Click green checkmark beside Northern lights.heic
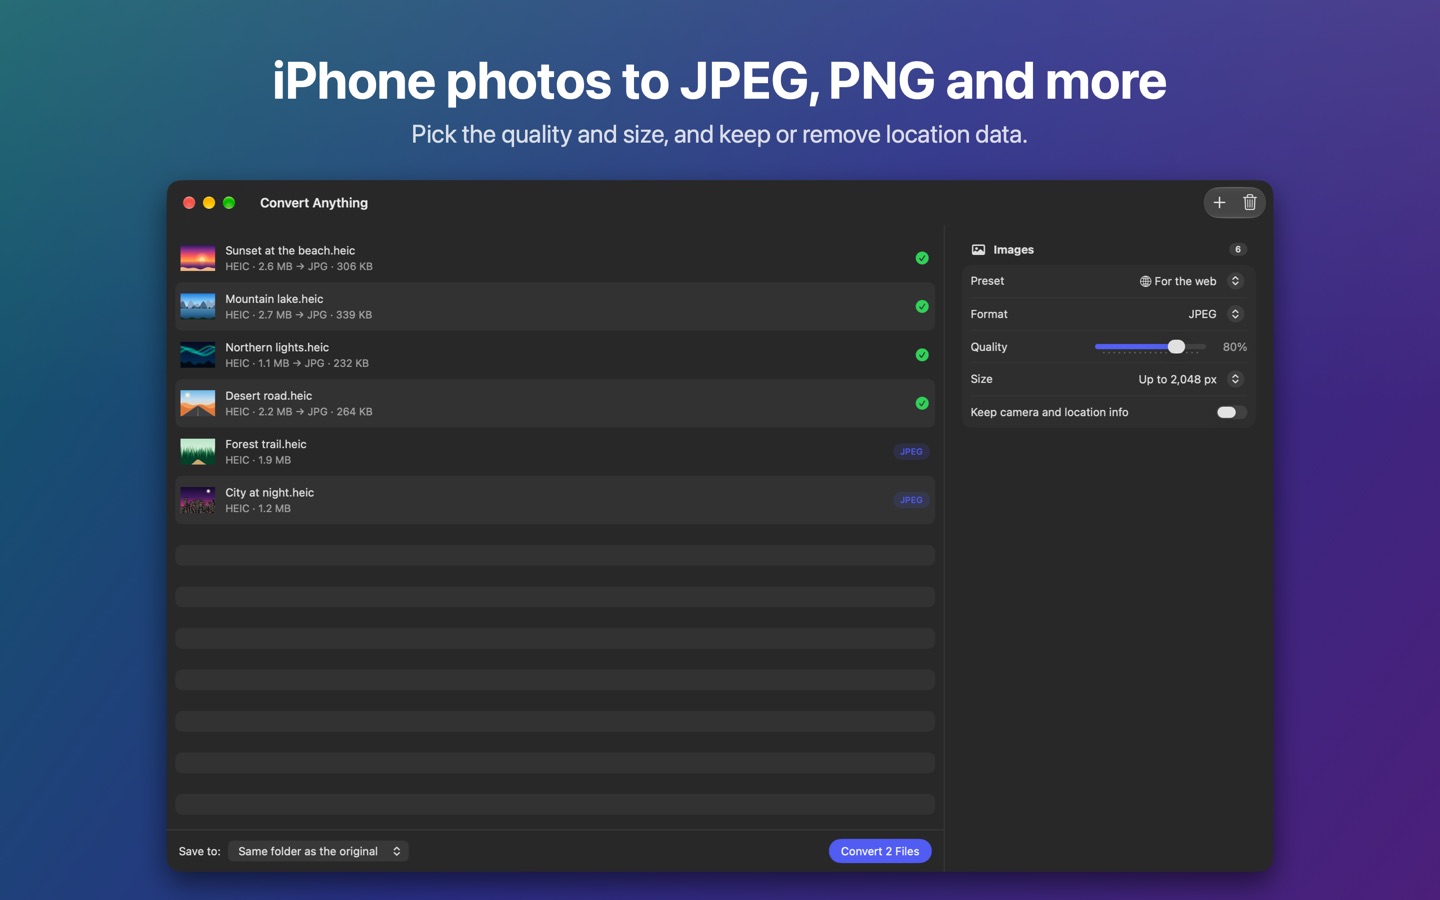This screenshot has width=1440, height=900. [922, 355]
